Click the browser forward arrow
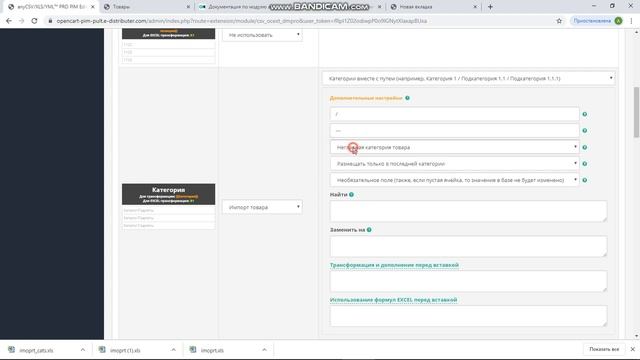Viewport: 640px width, 360px height. [21, 21]
